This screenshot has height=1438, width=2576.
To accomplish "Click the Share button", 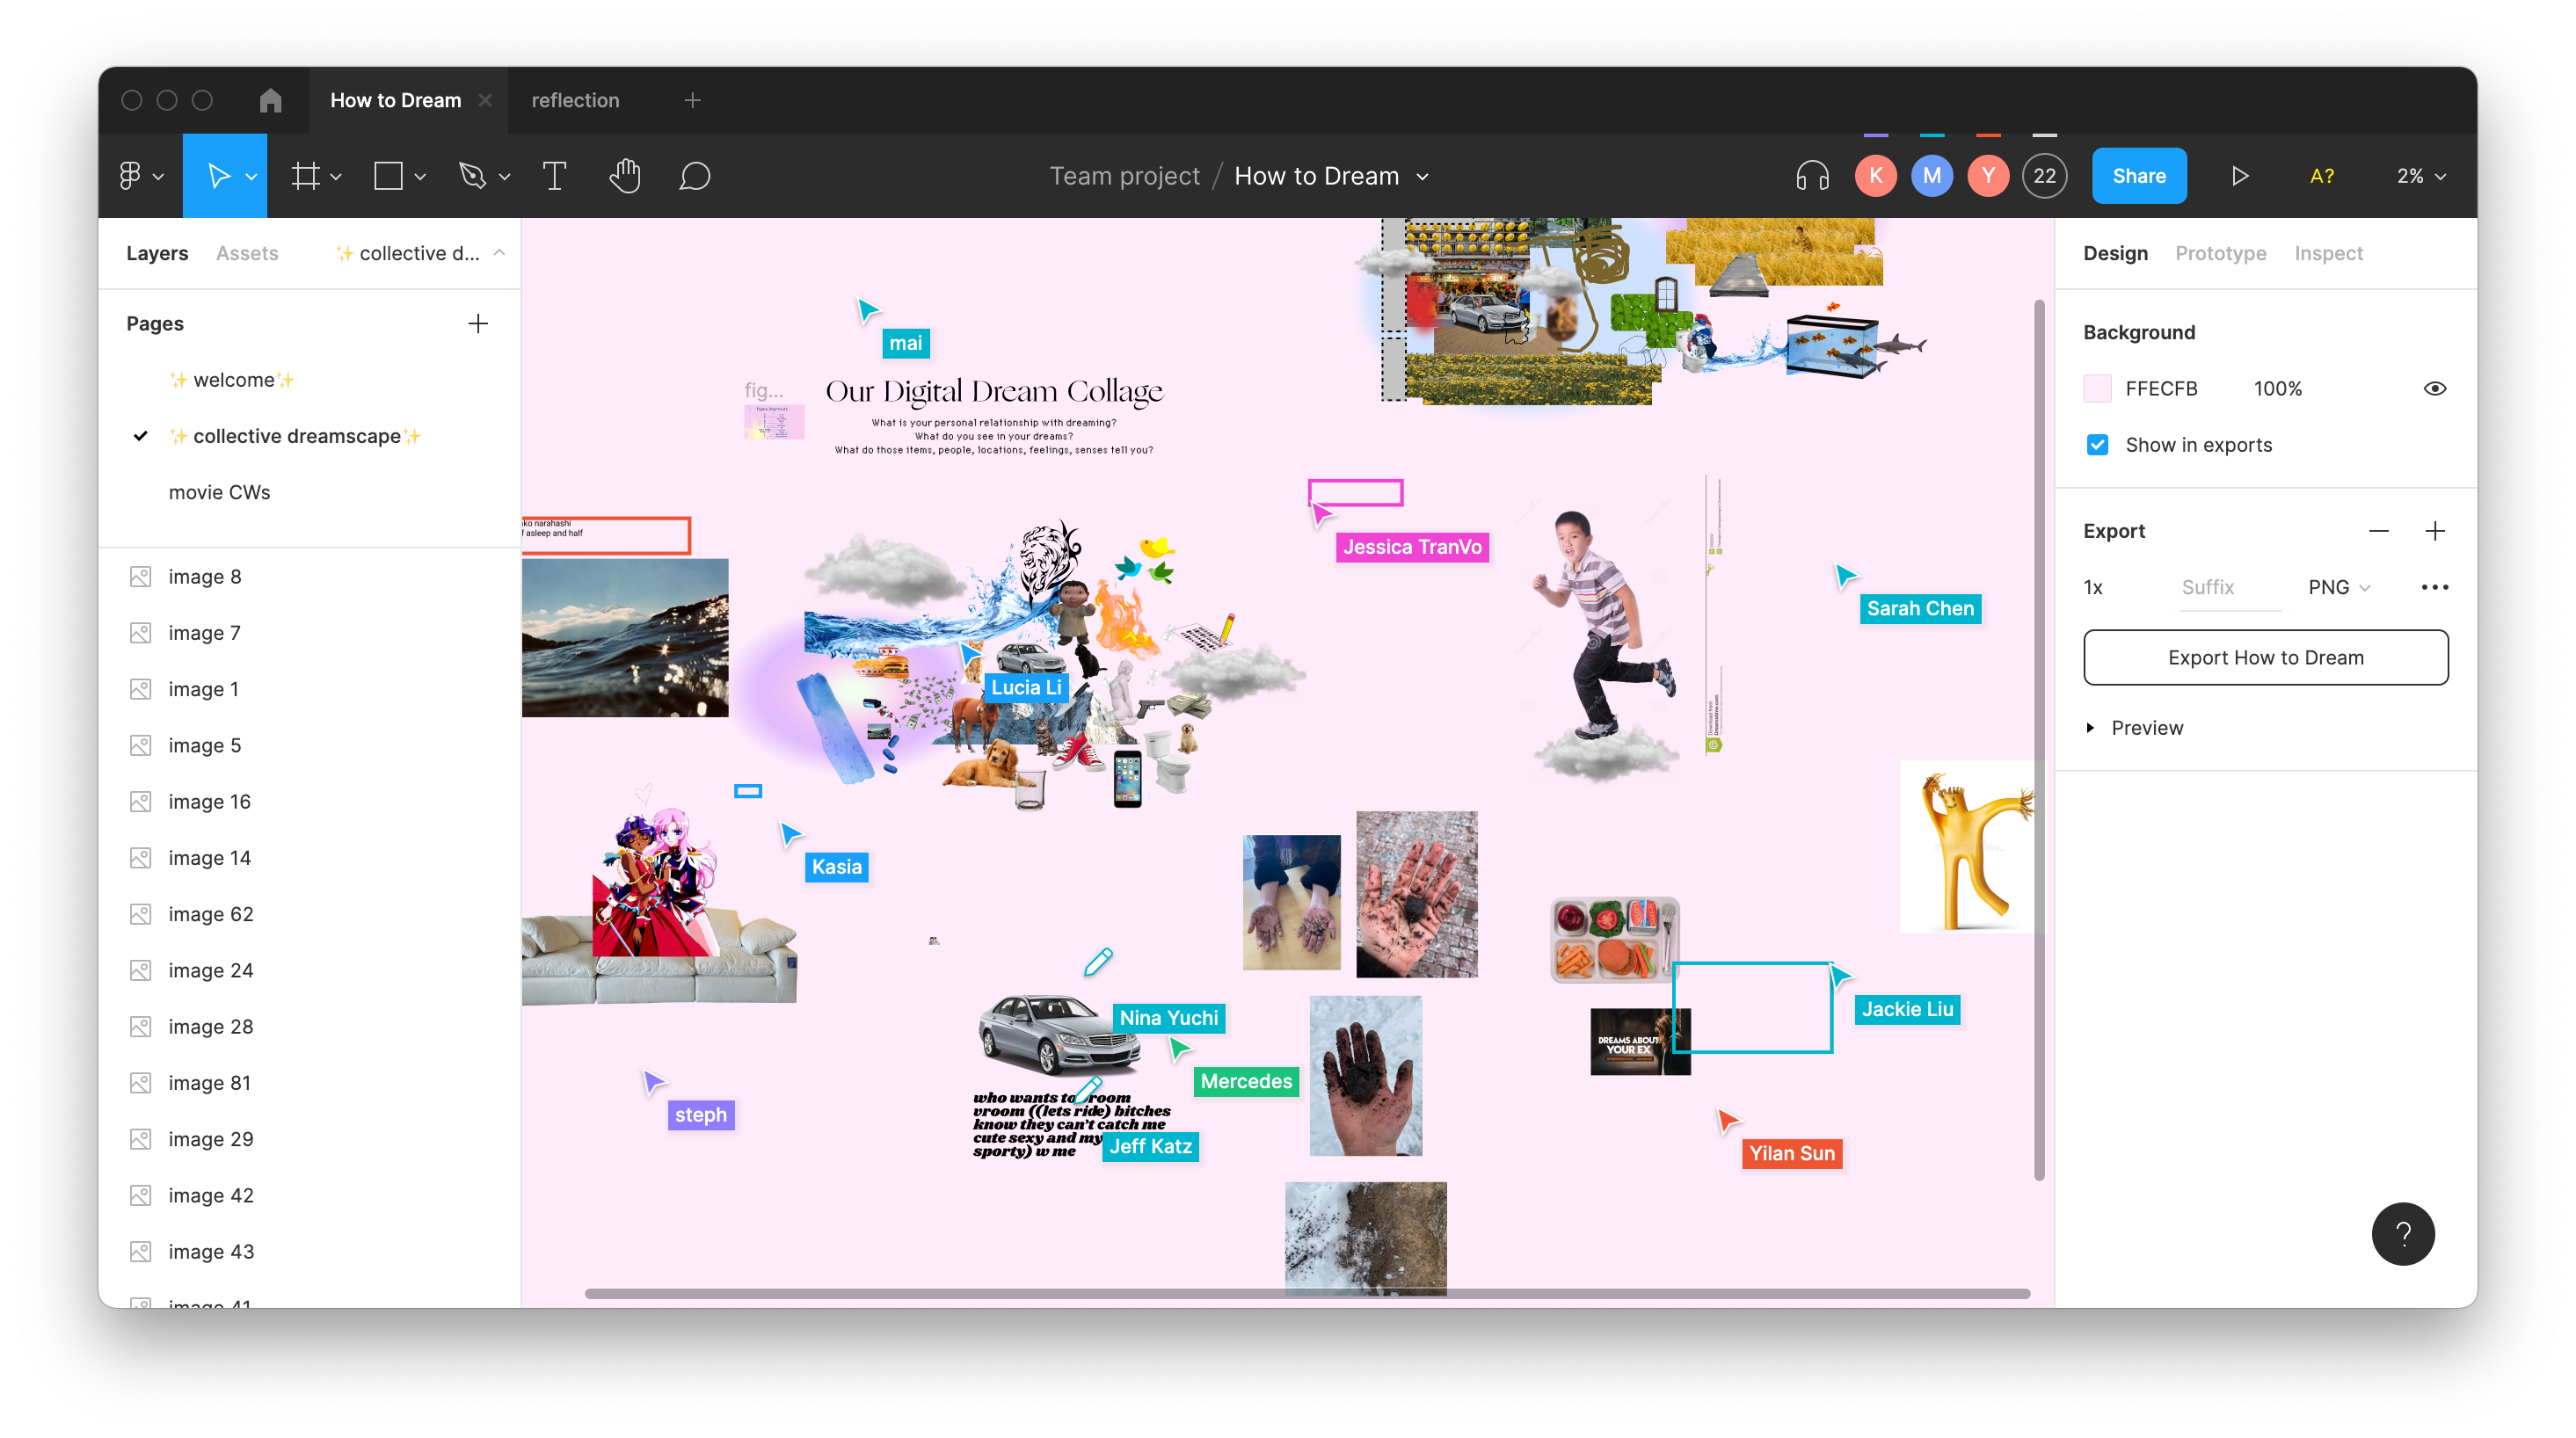I will [2138, 176].
